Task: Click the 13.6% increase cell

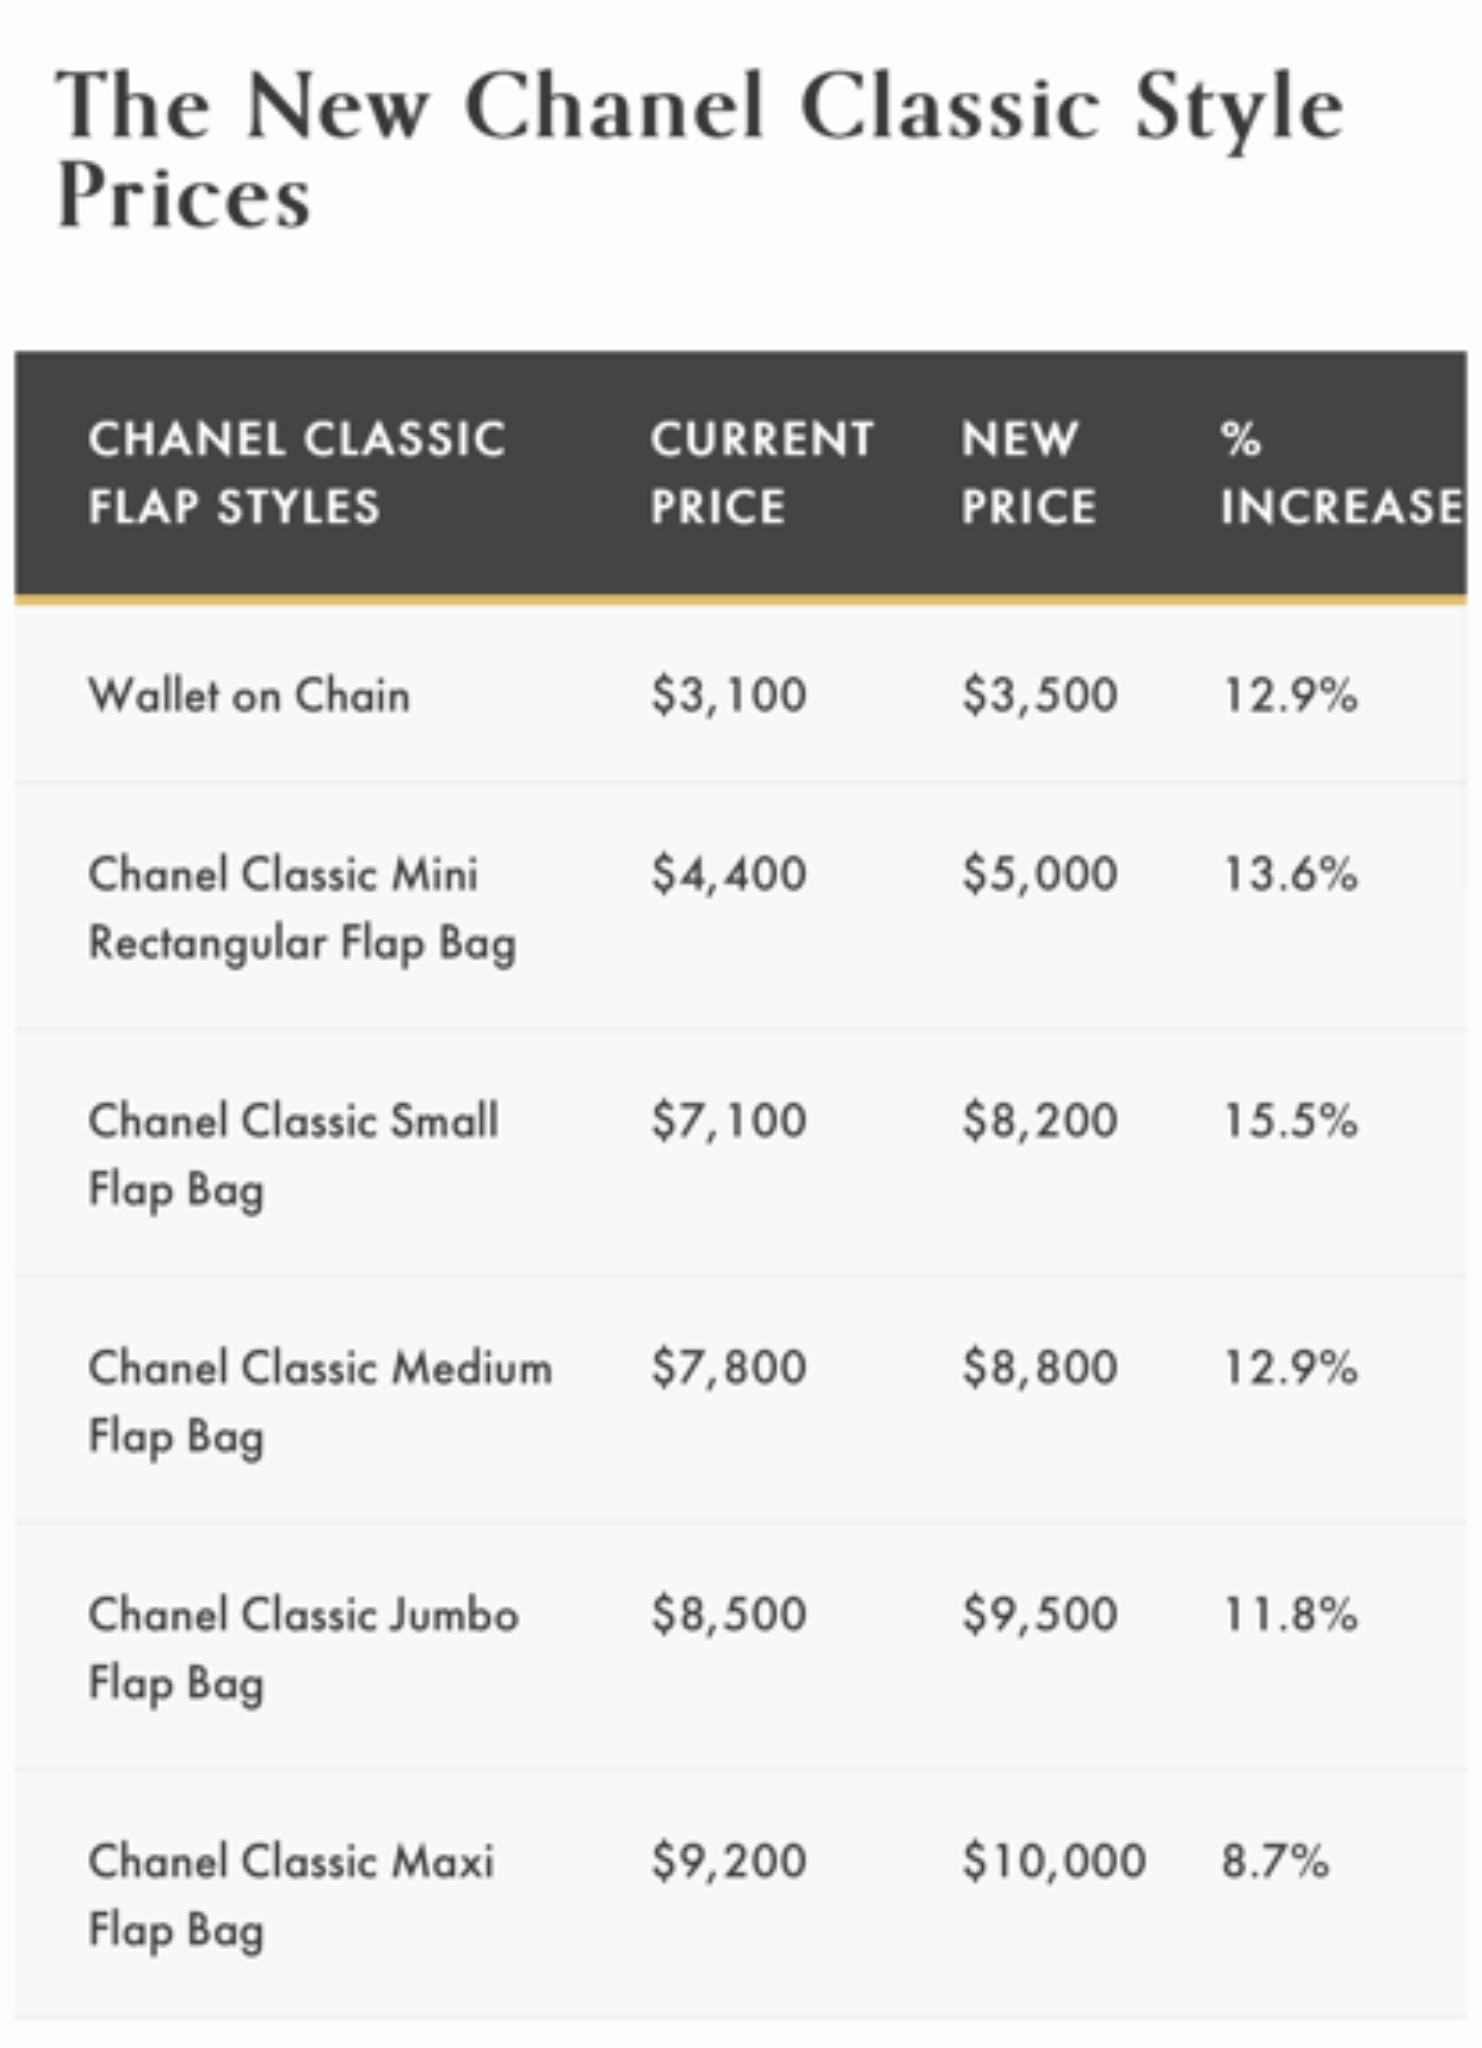Action: [x=1290, y=874]
